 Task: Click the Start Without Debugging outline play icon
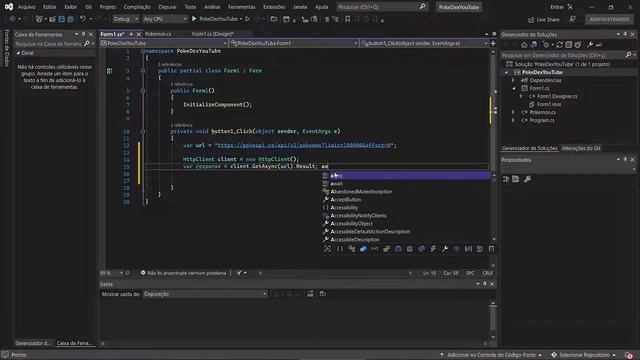[247, 19]
